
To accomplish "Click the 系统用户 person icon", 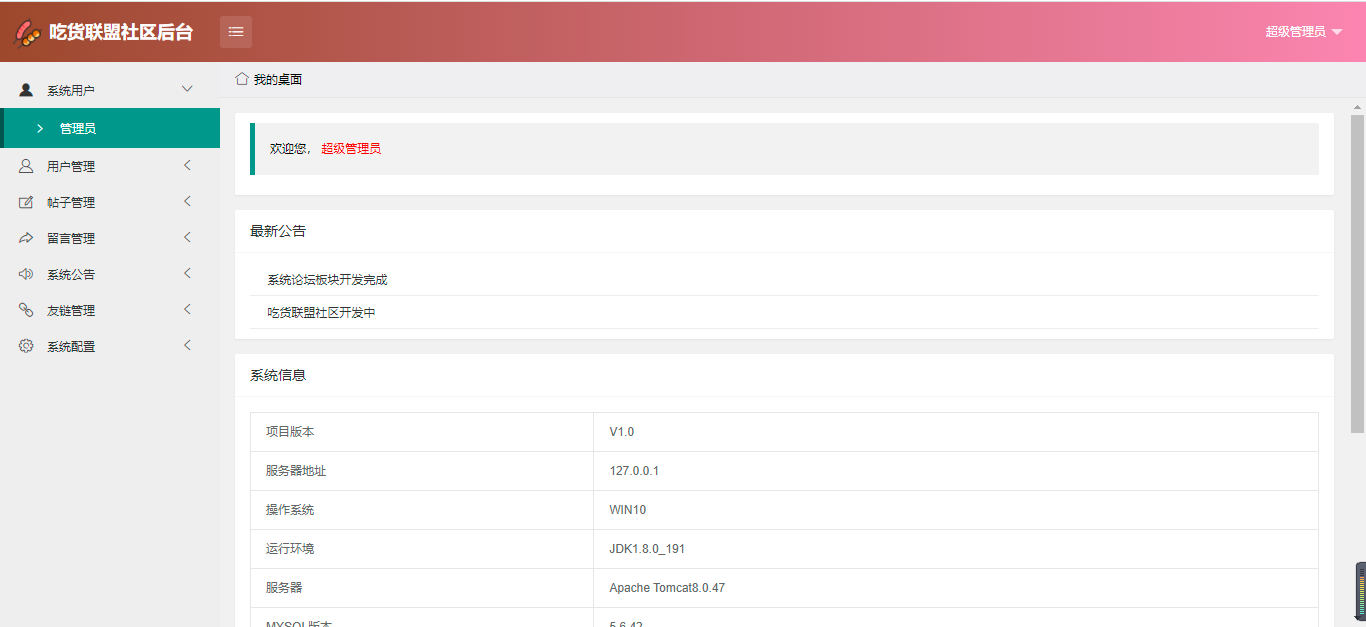I will coord(26,90).
